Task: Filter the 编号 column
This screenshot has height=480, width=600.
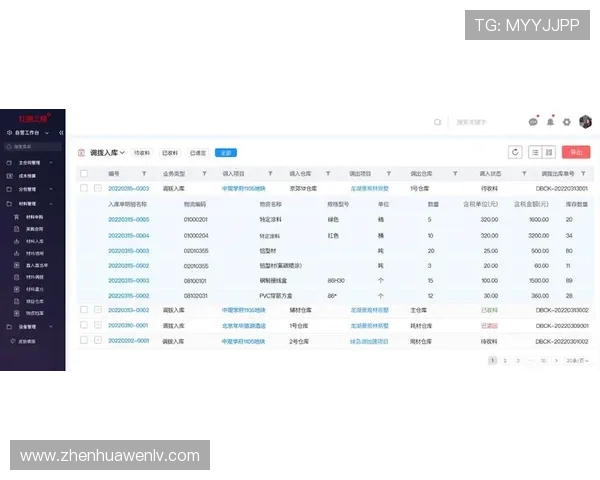Action: [144, 173]
